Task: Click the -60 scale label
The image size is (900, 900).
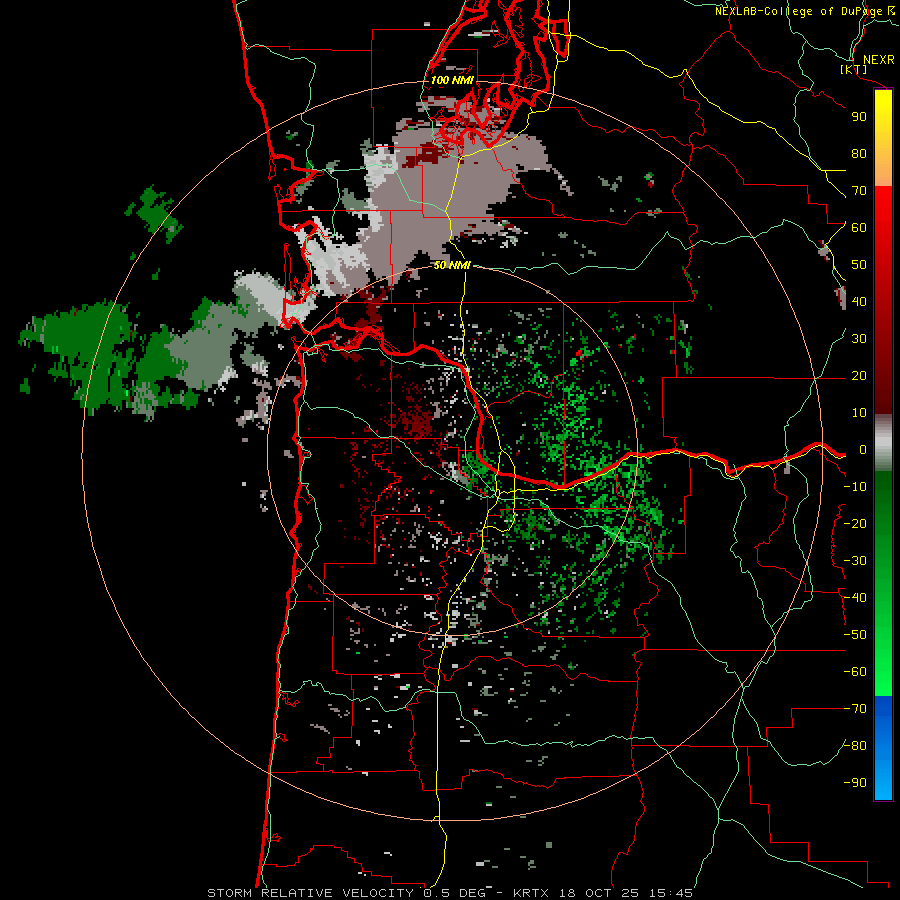Action: click(855, 672)
